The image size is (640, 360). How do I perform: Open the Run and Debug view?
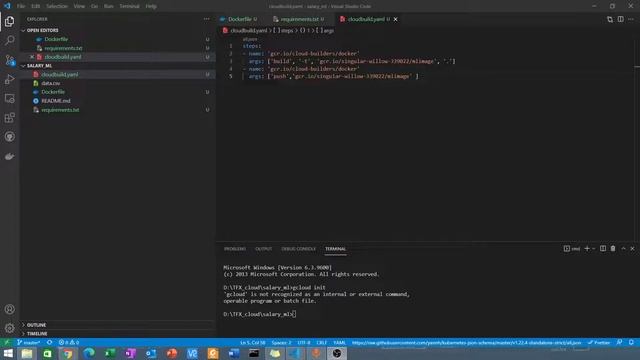click(x=9, y=79)
